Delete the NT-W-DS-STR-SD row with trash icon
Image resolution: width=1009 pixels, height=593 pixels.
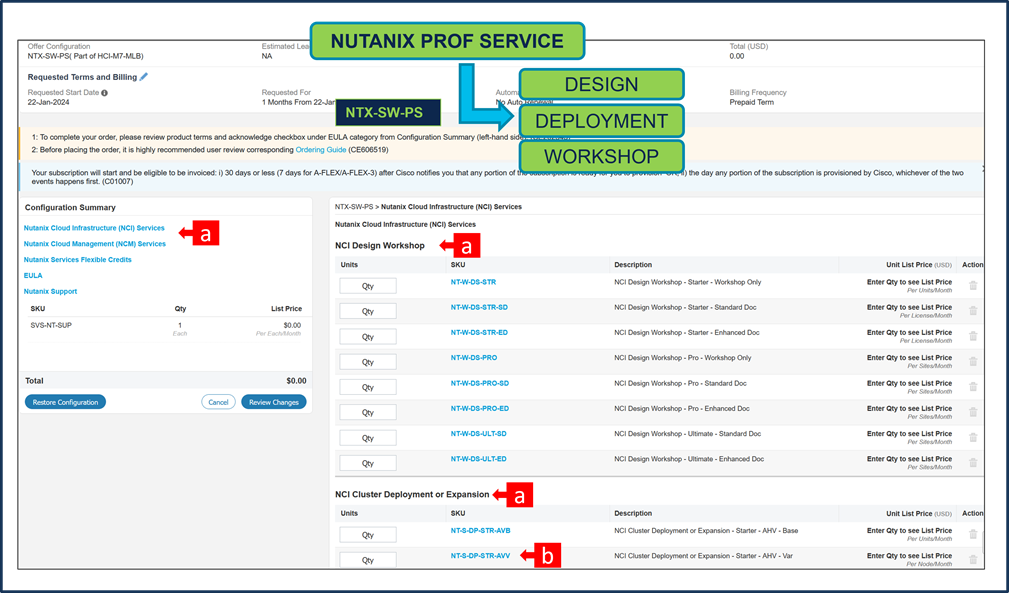coord(973,311)
